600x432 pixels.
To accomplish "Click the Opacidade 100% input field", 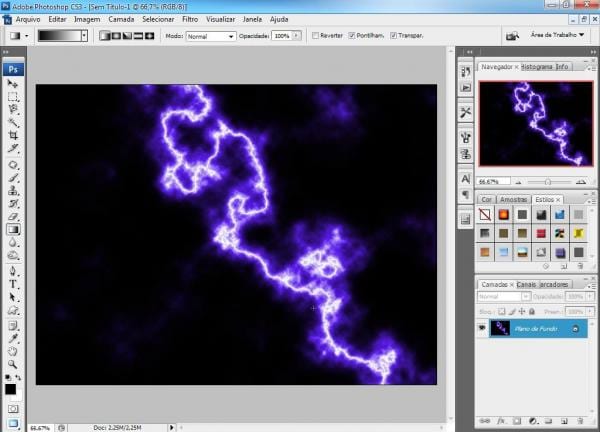I will [282, 36].
